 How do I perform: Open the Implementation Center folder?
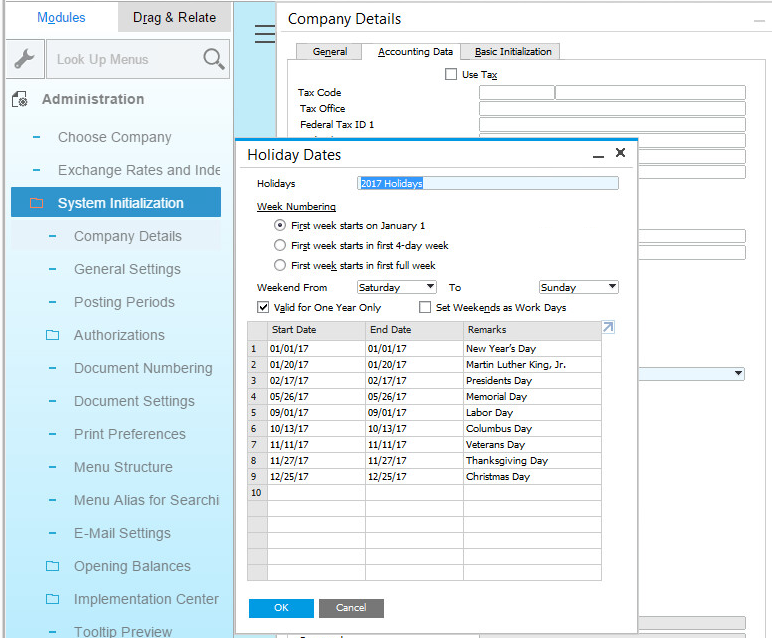pyautogui.click(x=52, y=599)
